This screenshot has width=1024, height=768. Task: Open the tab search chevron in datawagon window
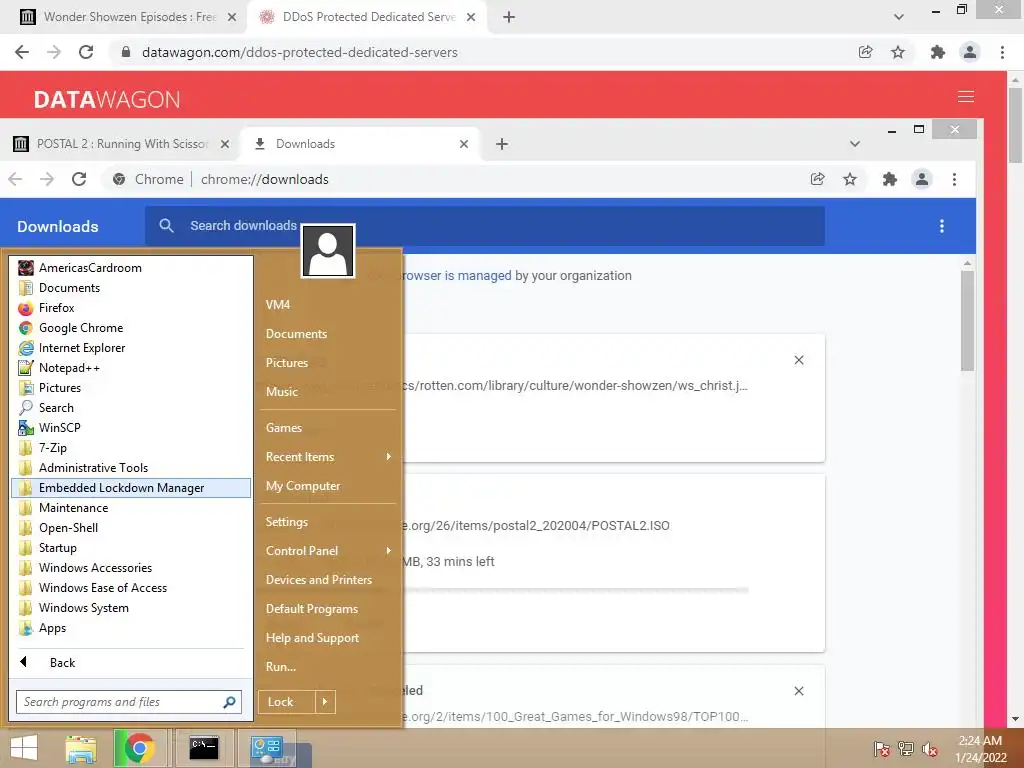(x=899, y=17)
